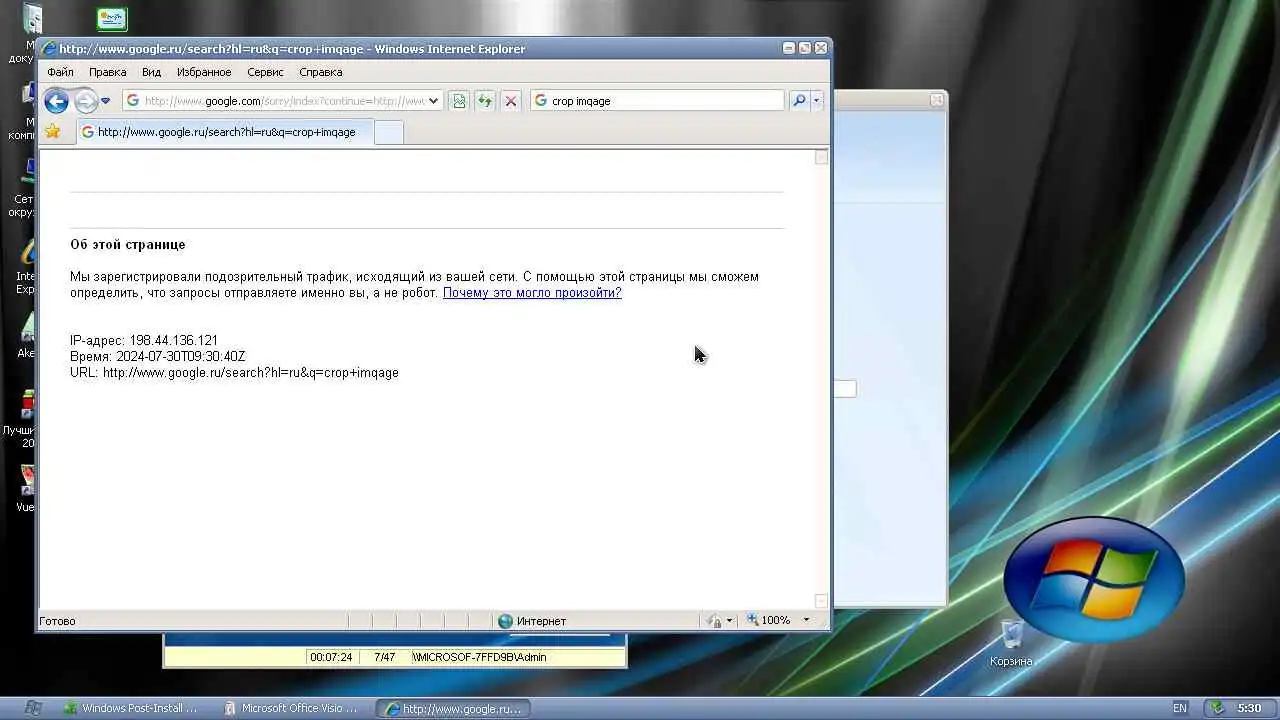Click the 7/47 progress counter cell

coord(384,657)
